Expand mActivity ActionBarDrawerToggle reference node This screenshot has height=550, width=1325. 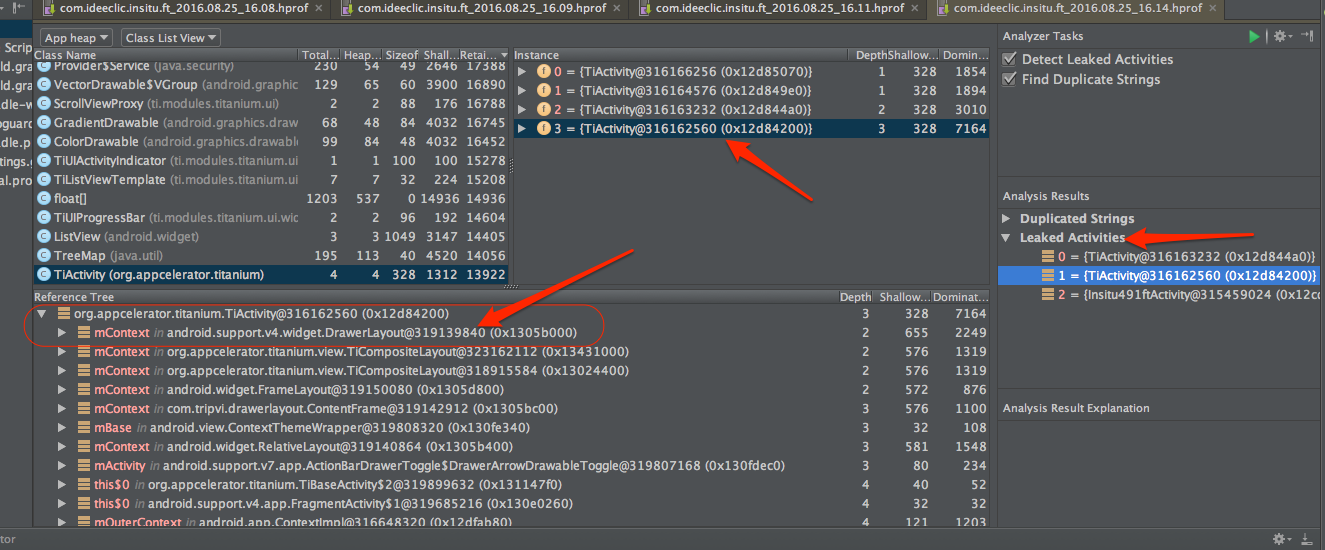click(63, 466)
